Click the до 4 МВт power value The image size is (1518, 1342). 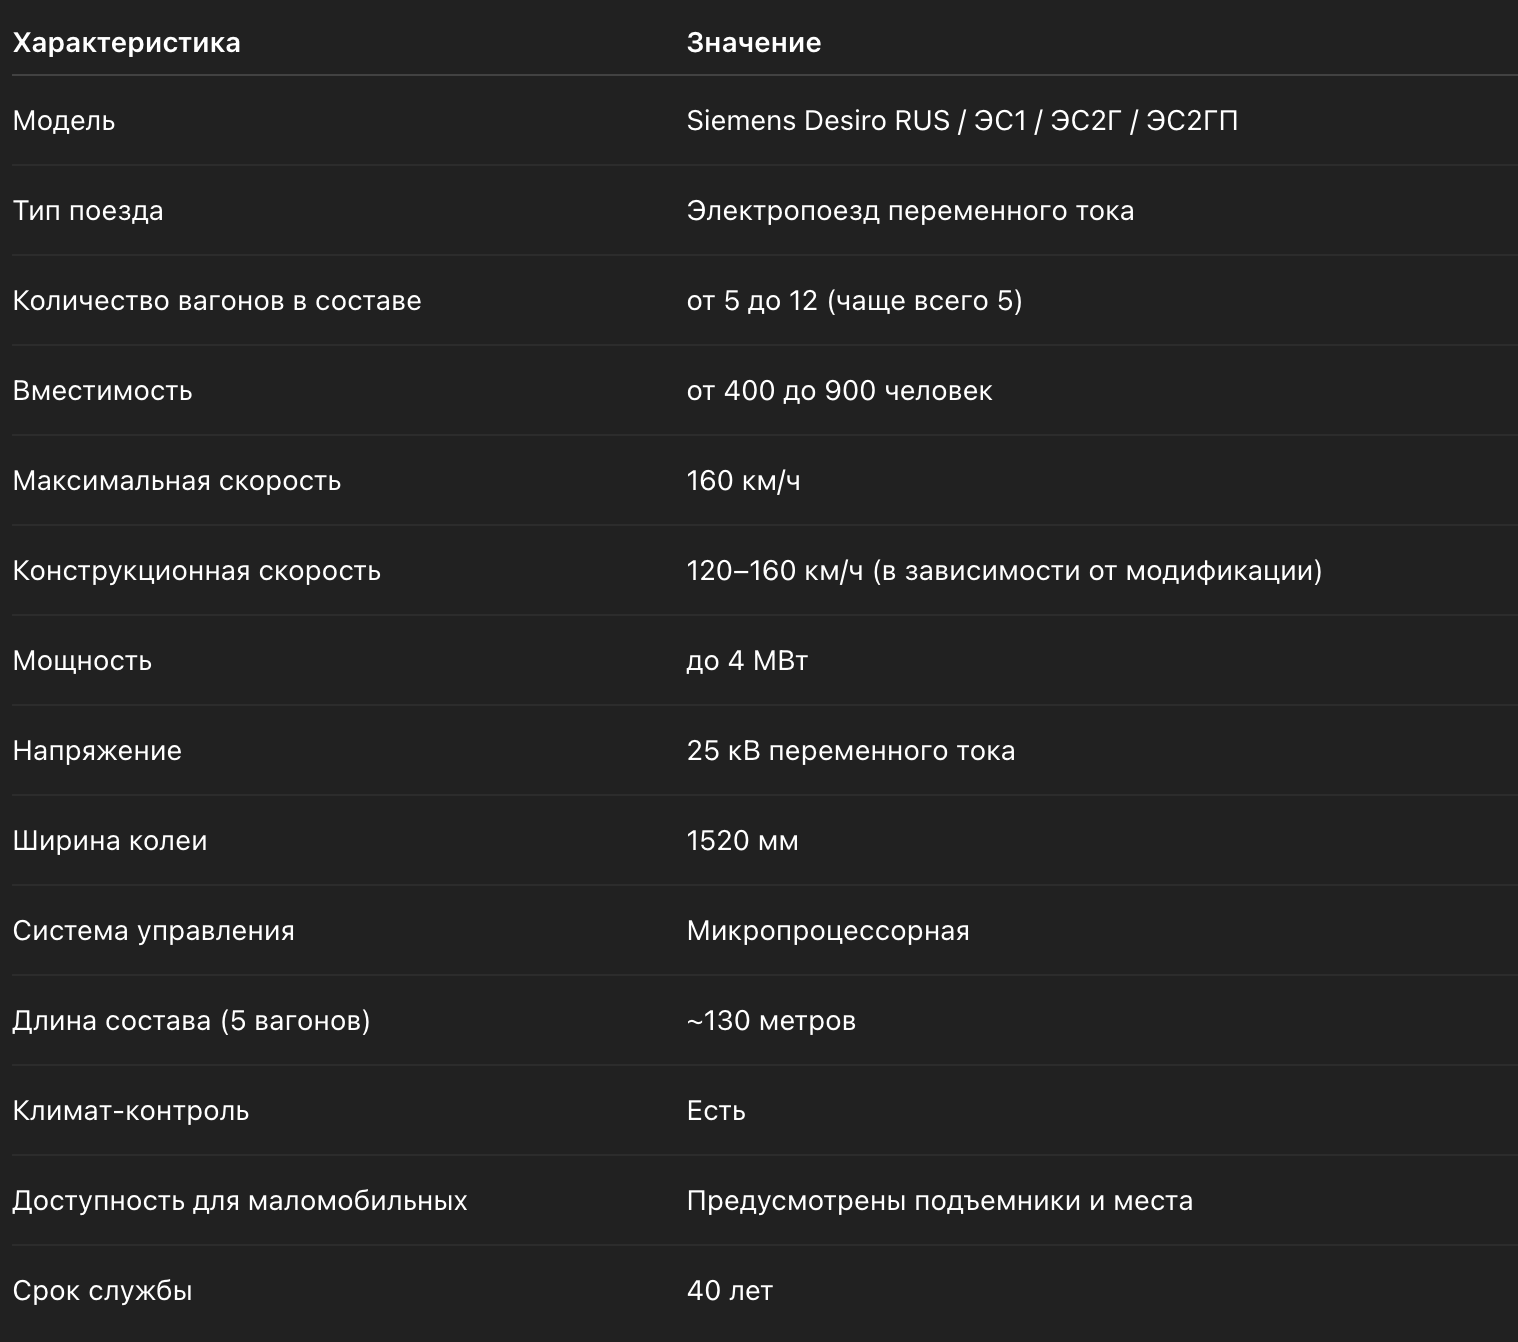[747, 661]
